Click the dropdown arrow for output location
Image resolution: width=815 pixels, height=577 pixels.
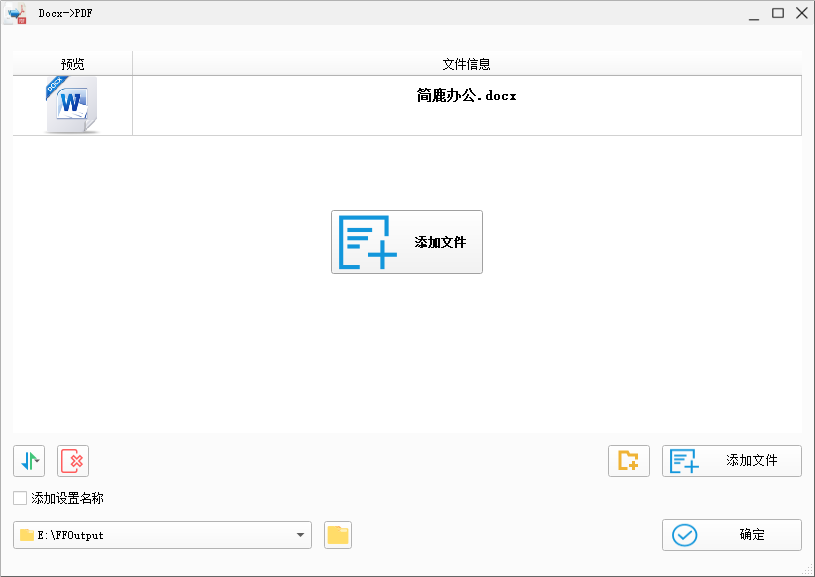[300, 535]
